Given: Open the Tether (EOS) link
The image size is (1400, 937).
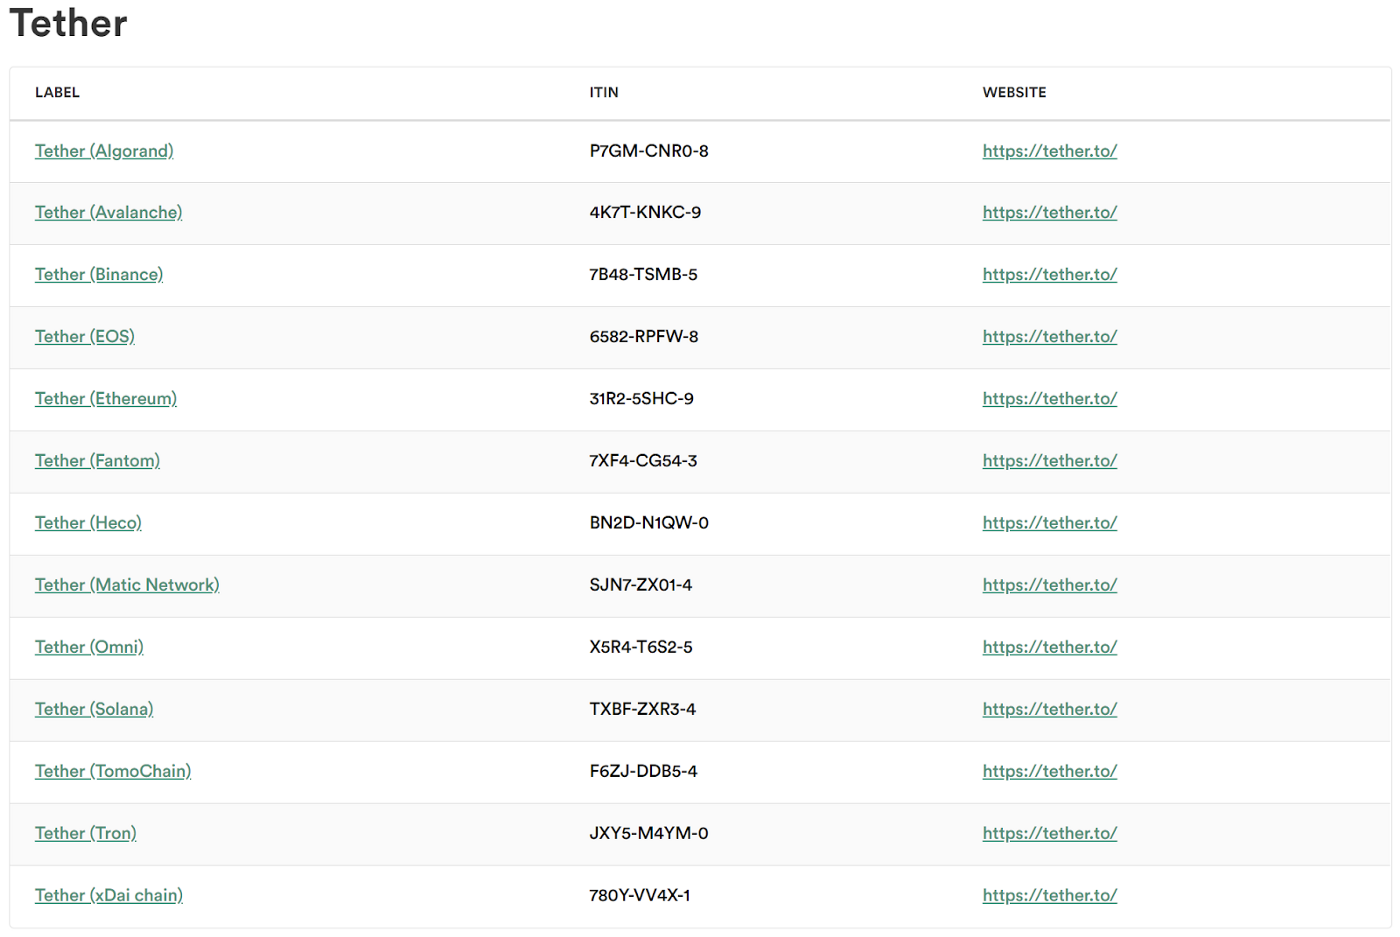Looking at the screenshot, I should [x=85, y=337].
